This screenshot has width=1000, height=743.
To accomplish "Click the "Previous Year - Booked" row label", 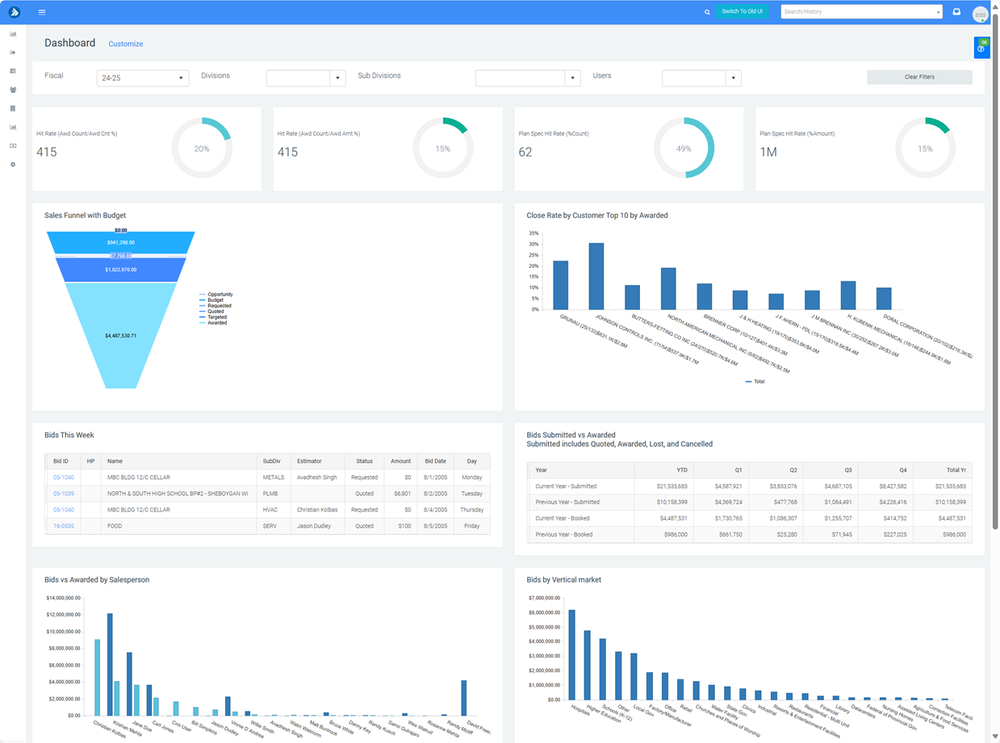I will [x=564, y=534].
